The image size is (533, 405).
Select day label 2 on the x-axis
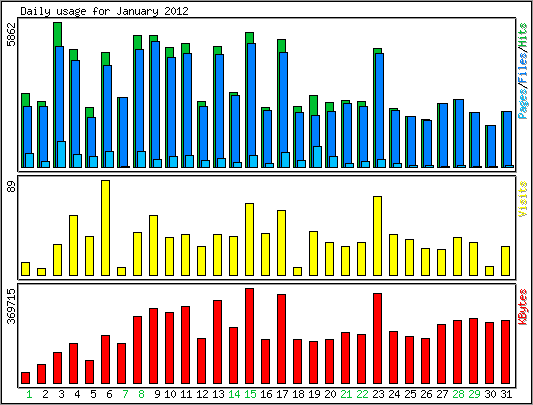click(45, 394)
